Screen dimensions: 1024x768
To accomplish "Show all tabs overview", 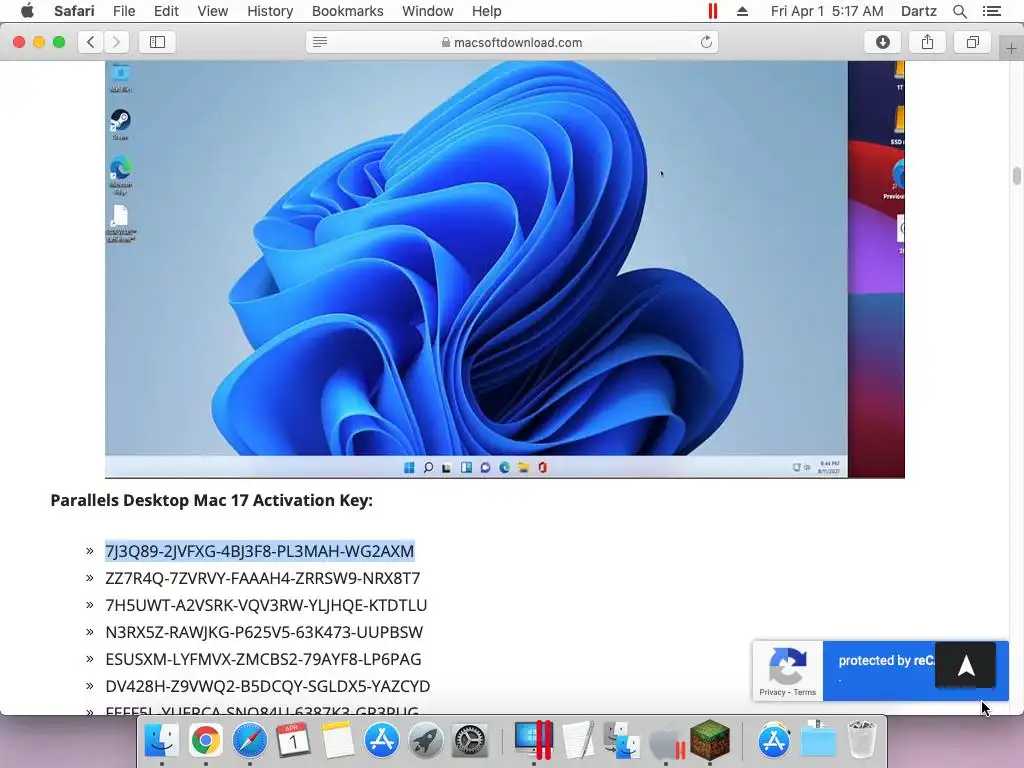I will point(972,42).
